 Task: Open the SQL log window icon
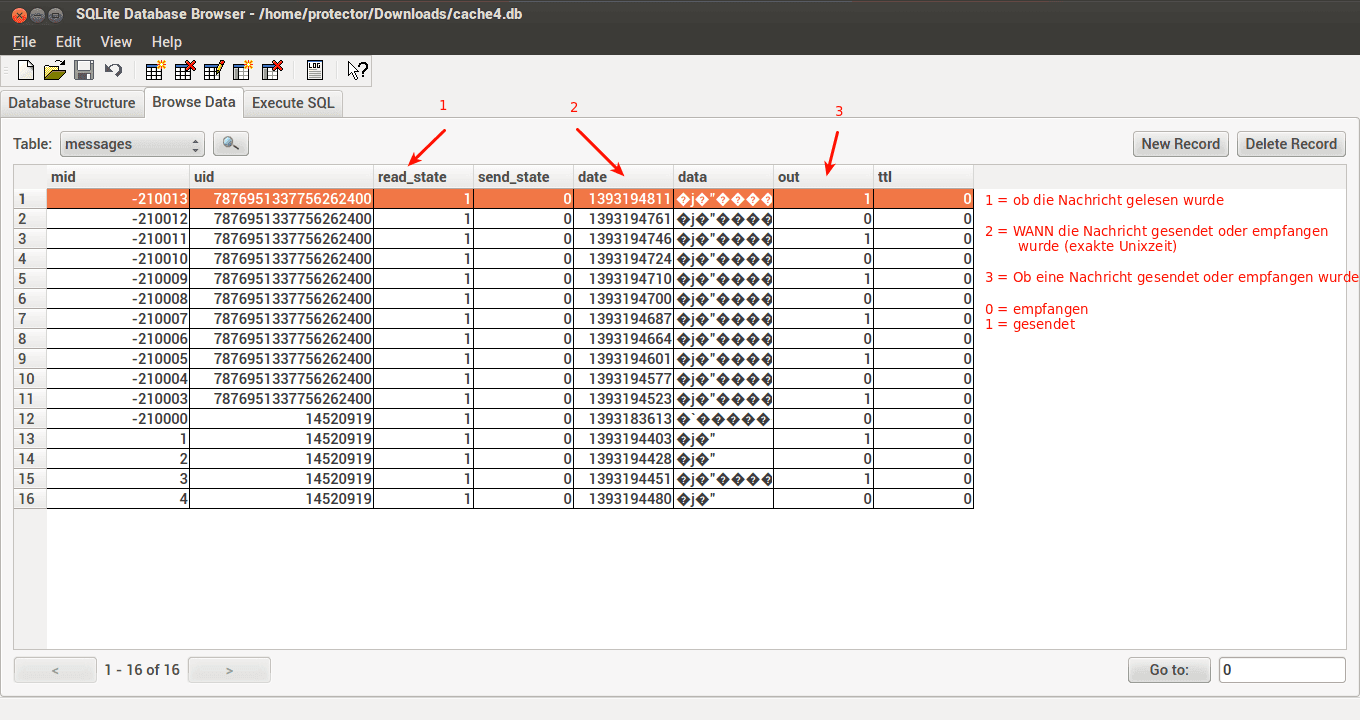pos(315,70)
